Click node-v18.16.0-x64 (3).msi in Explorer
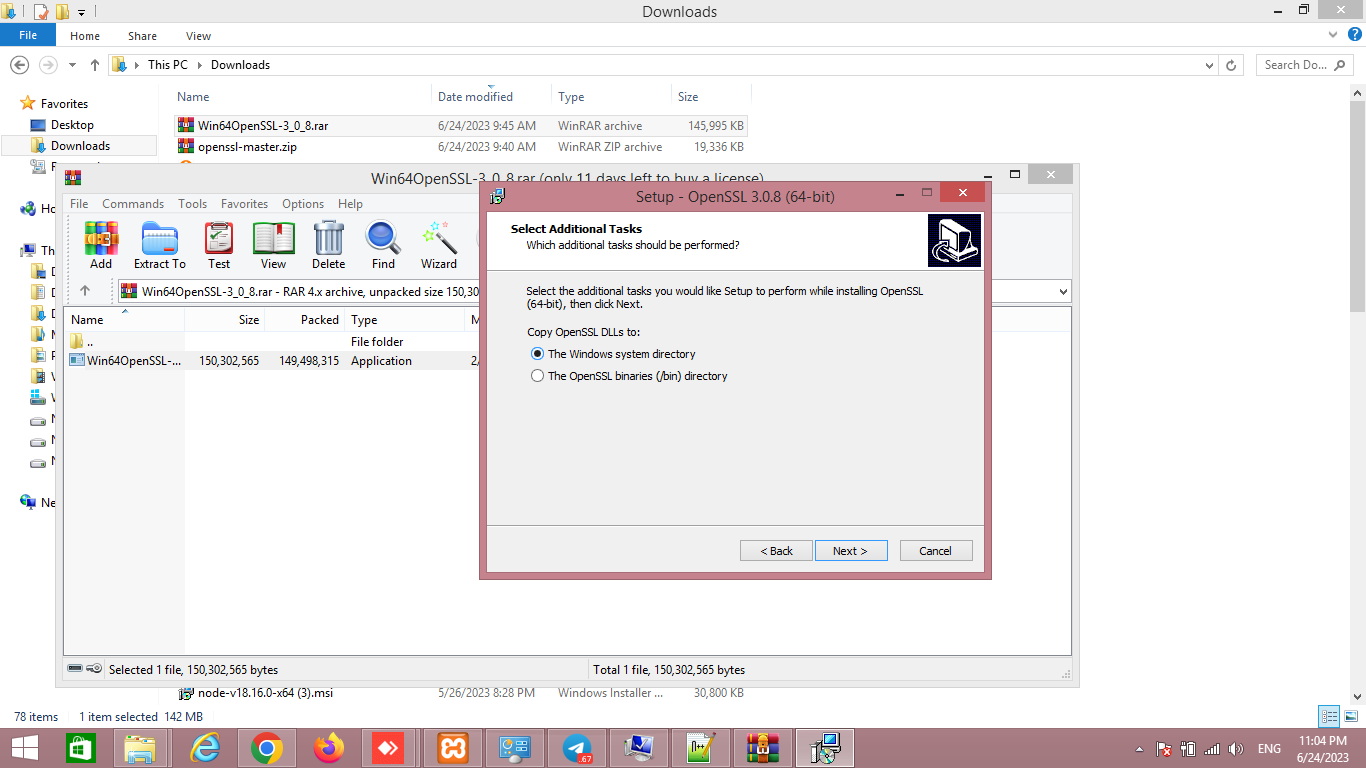This screenshot has width=1366, height=768. click(x=265, y=693)
